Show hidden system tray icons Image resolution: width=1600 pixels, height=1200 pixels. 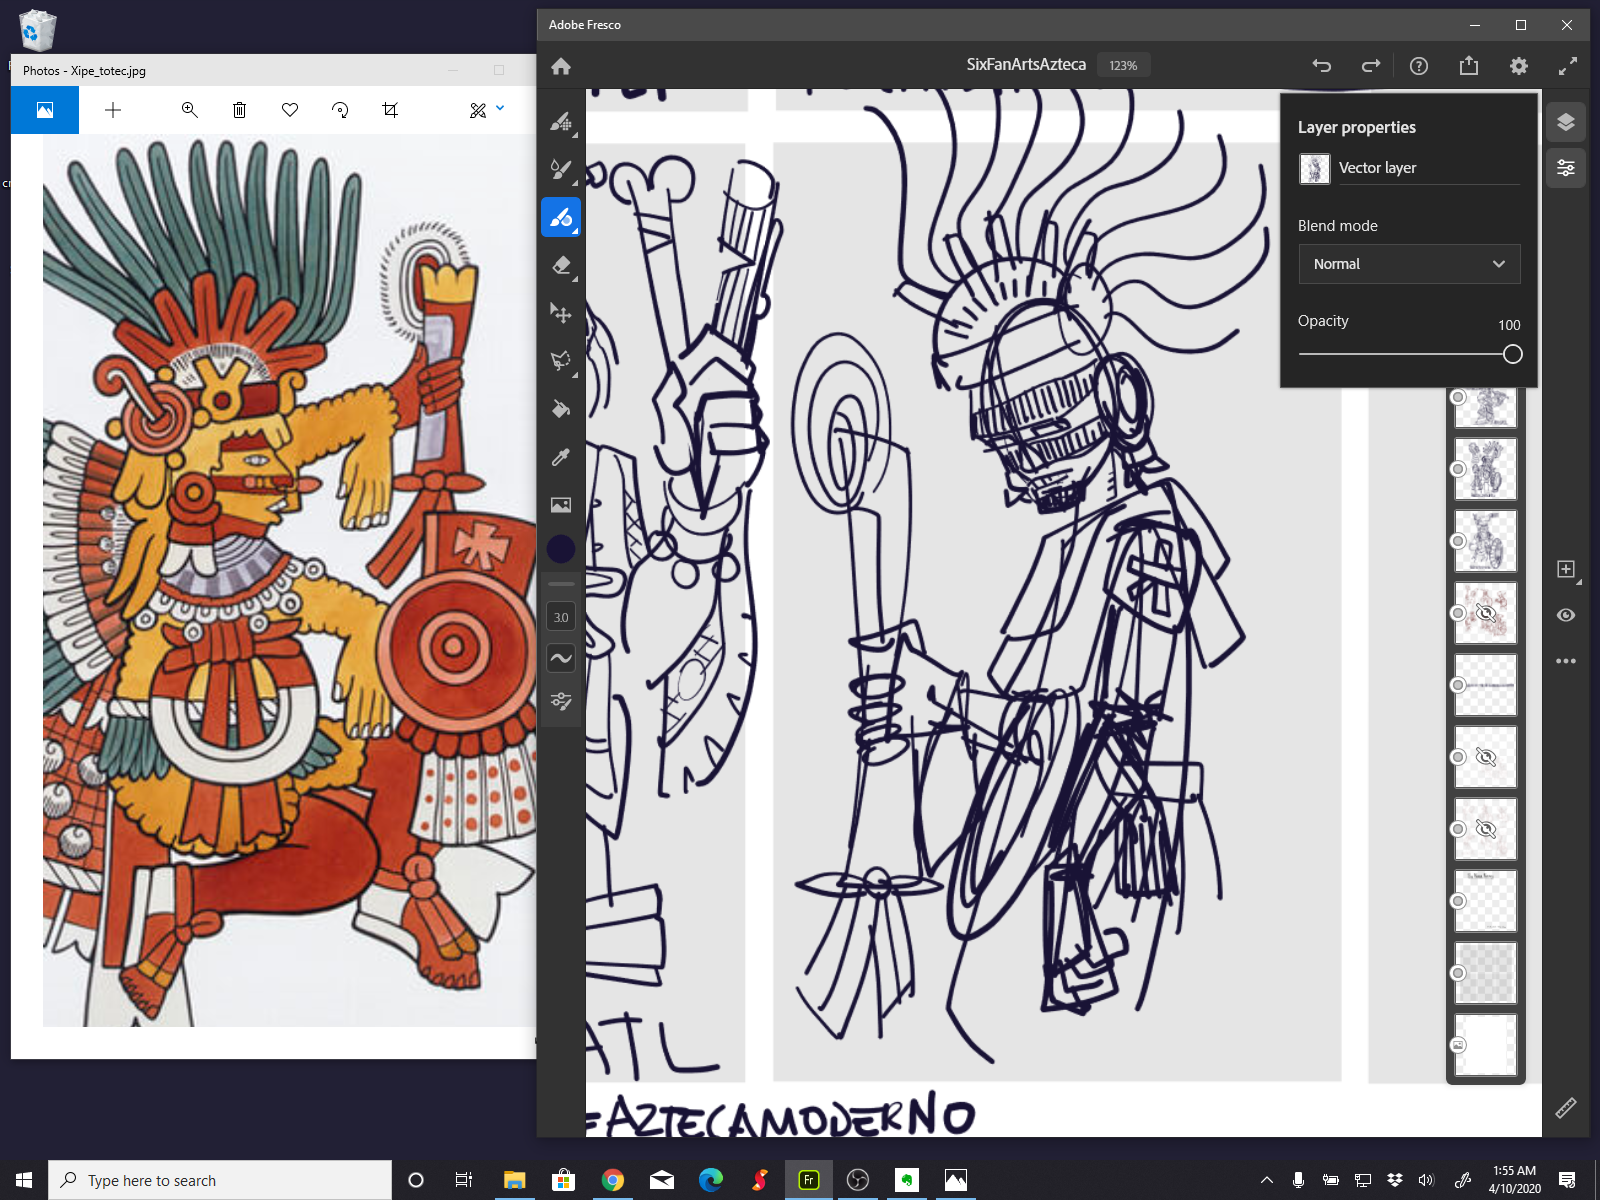1267,1180
